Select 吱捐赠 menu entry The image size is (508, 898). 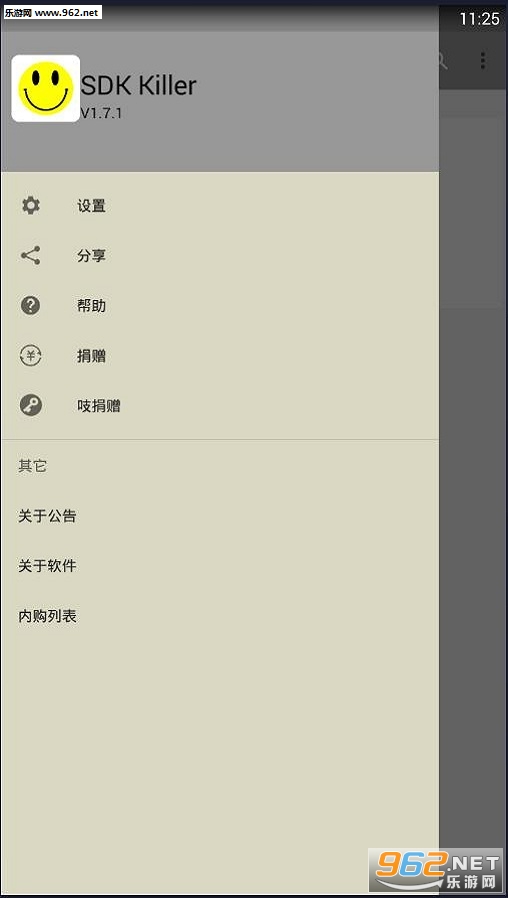coord(220,405)
